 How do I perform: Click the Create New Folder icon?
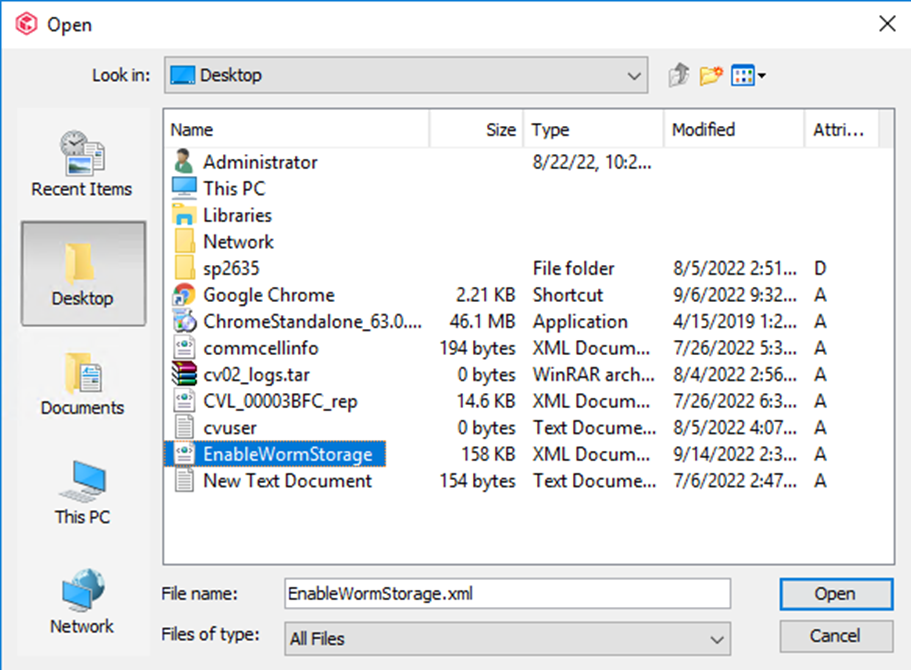[711, 76]
